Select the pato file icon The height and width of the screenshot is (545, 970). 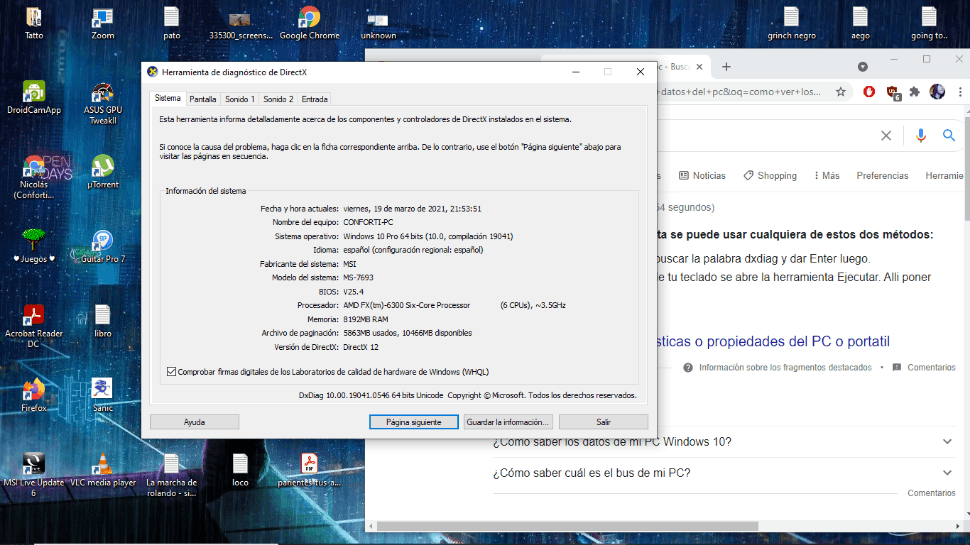(171, 23)
